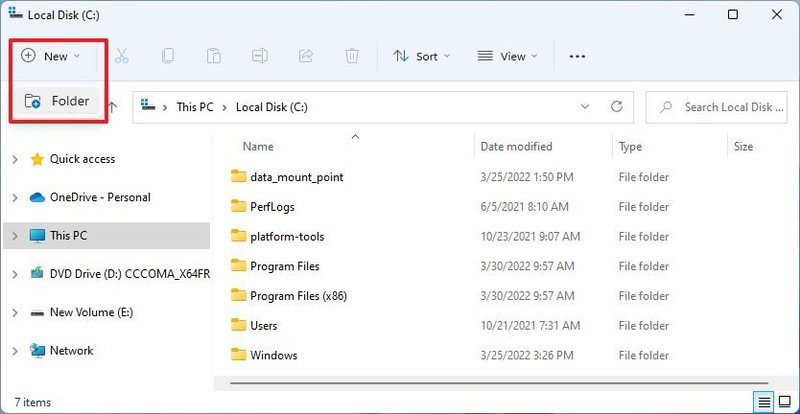This screenshot has height=414, width=800.
Task: Switch to large thumbnails view icon
Action: click(784, 402)
